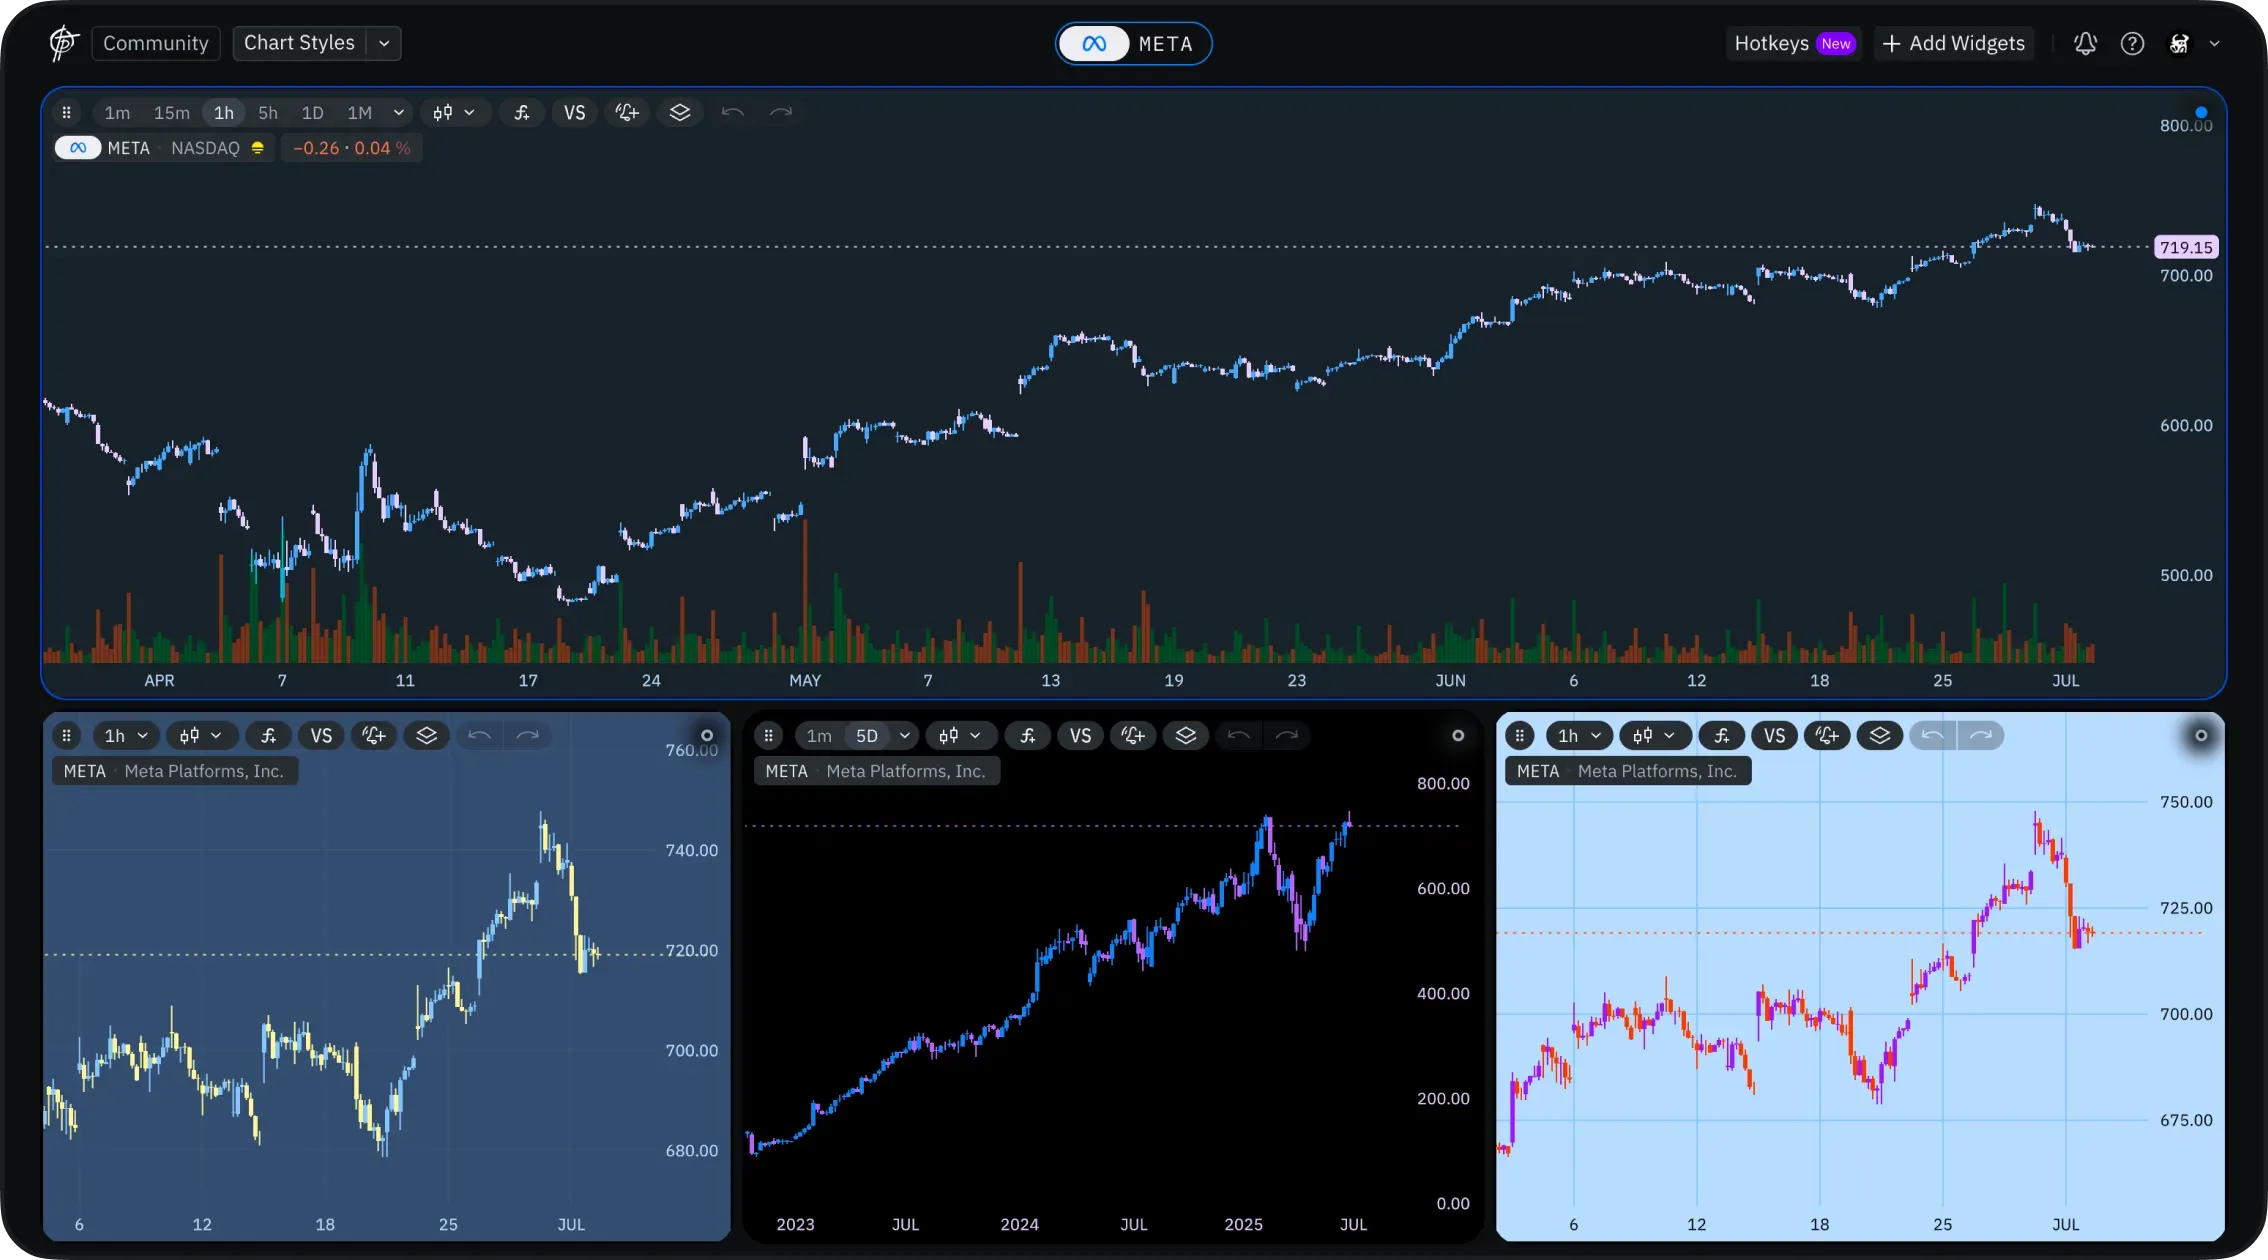Open layers icon in main chart toolbar
Viewport: 2268px width, 1260px height.
click(680, 113)
